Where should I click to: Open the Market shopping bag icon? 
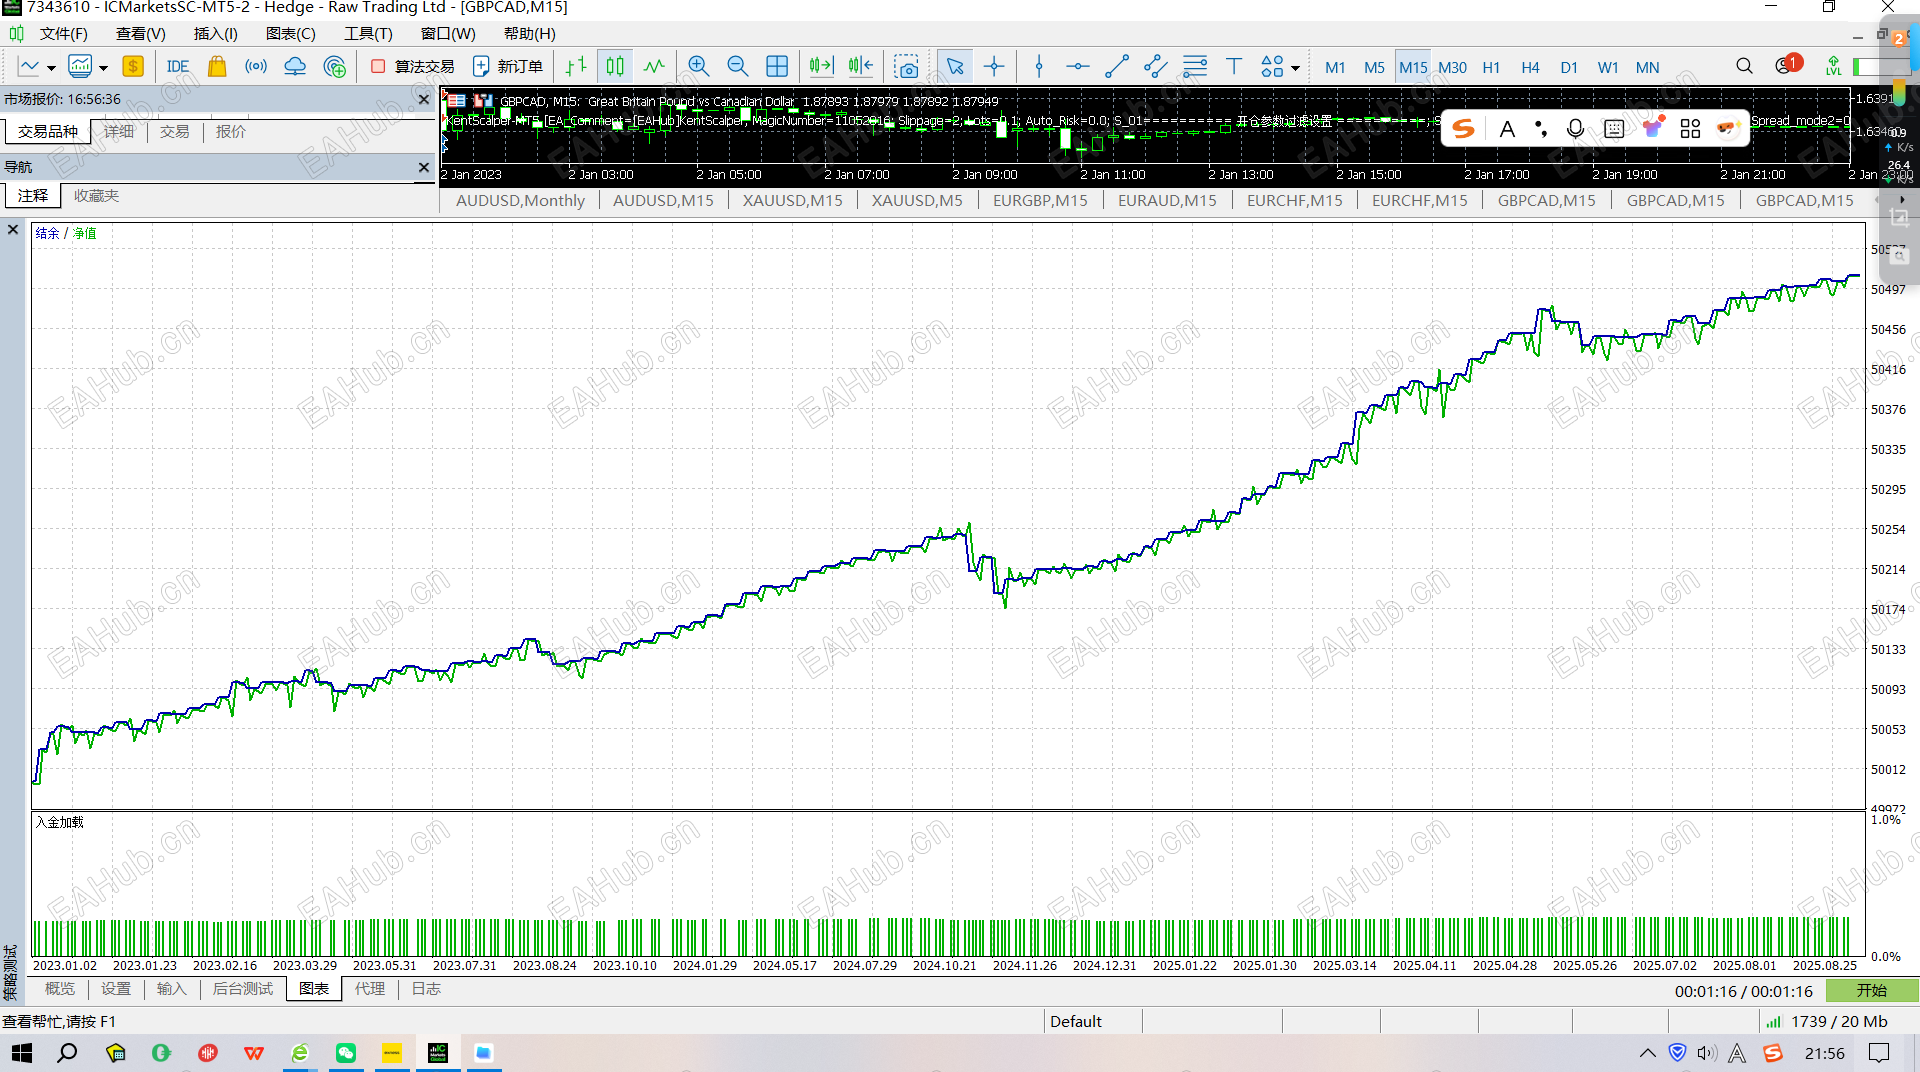click(217, 67)
